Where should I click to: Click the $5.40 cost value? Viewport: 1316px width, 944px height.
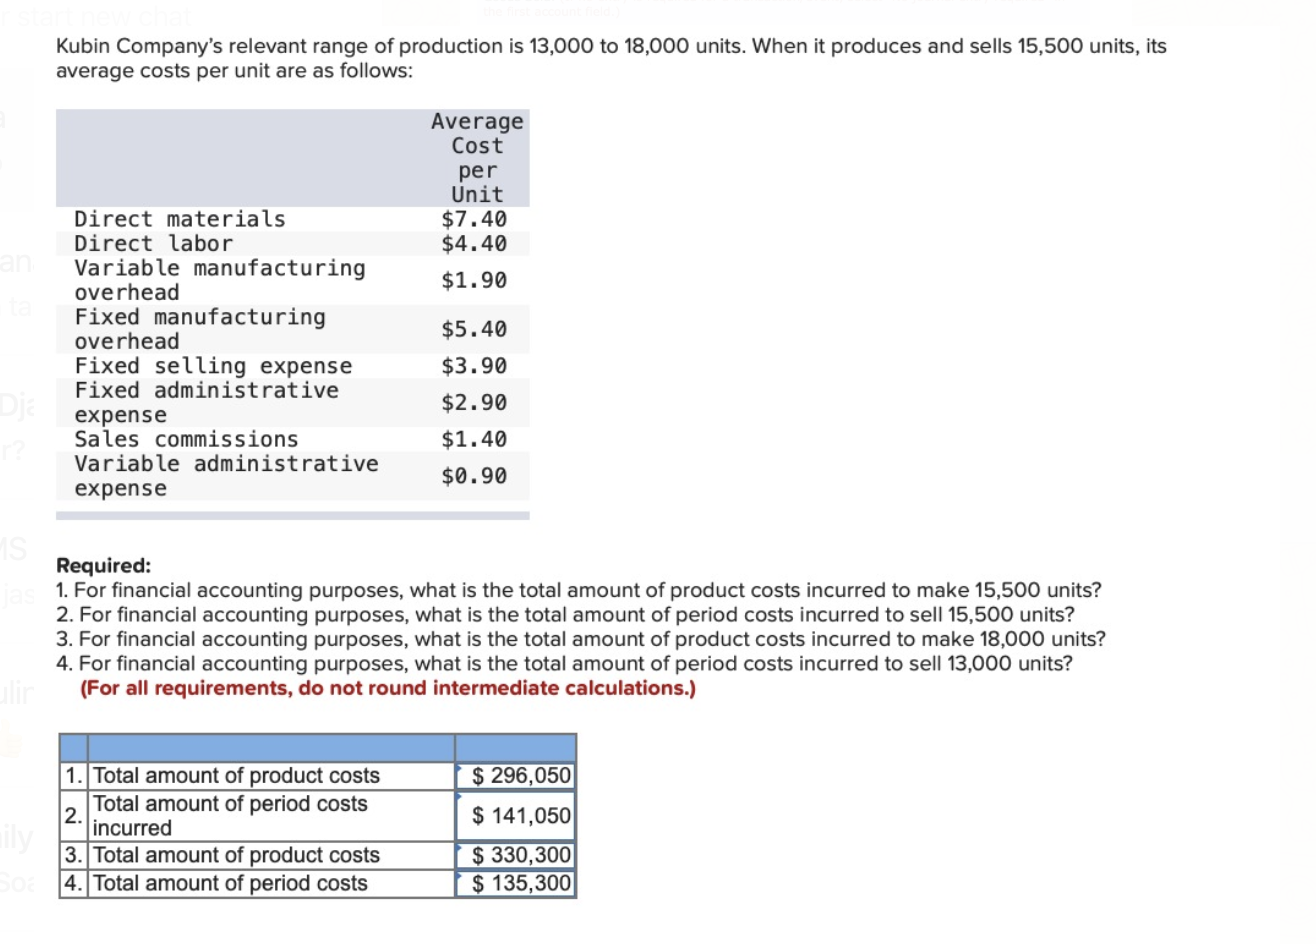pyautogui.click(x=474, y=329)
